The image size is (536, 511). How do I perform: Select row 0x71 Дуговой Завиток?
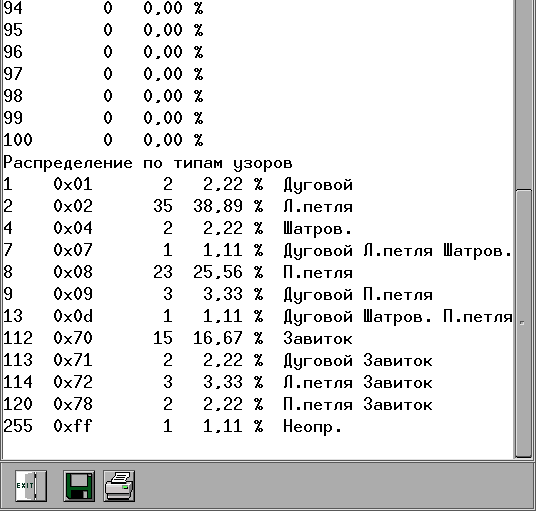[218, 360]
